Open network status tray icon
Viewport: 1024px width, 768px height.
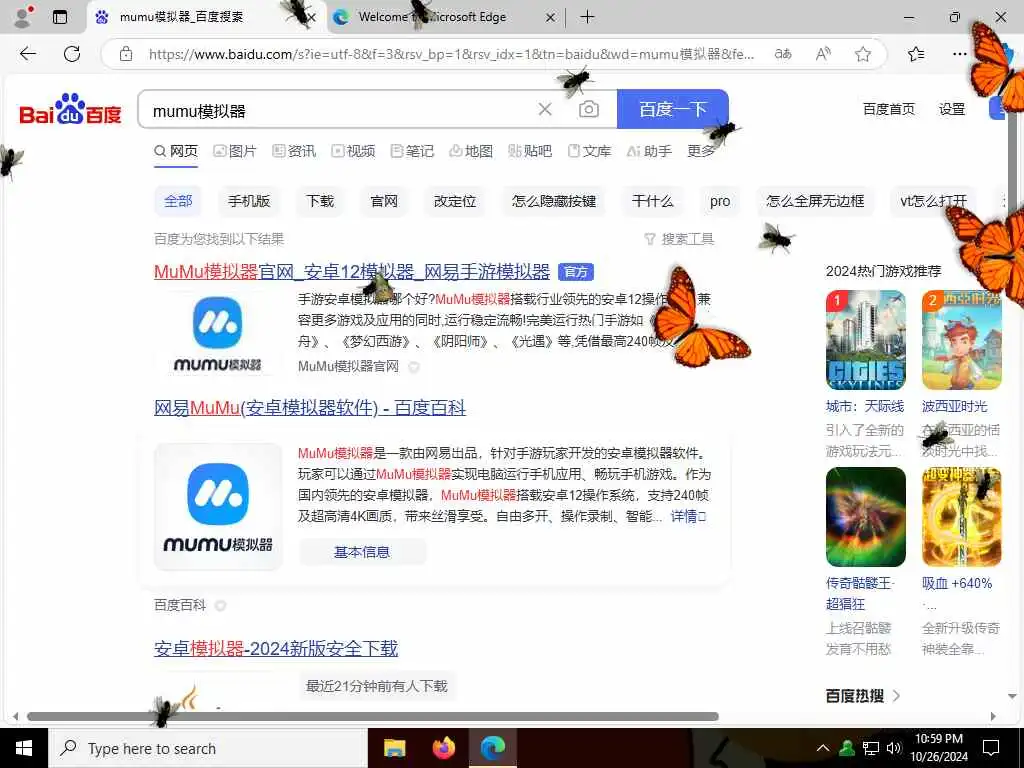tap(871, 748)
